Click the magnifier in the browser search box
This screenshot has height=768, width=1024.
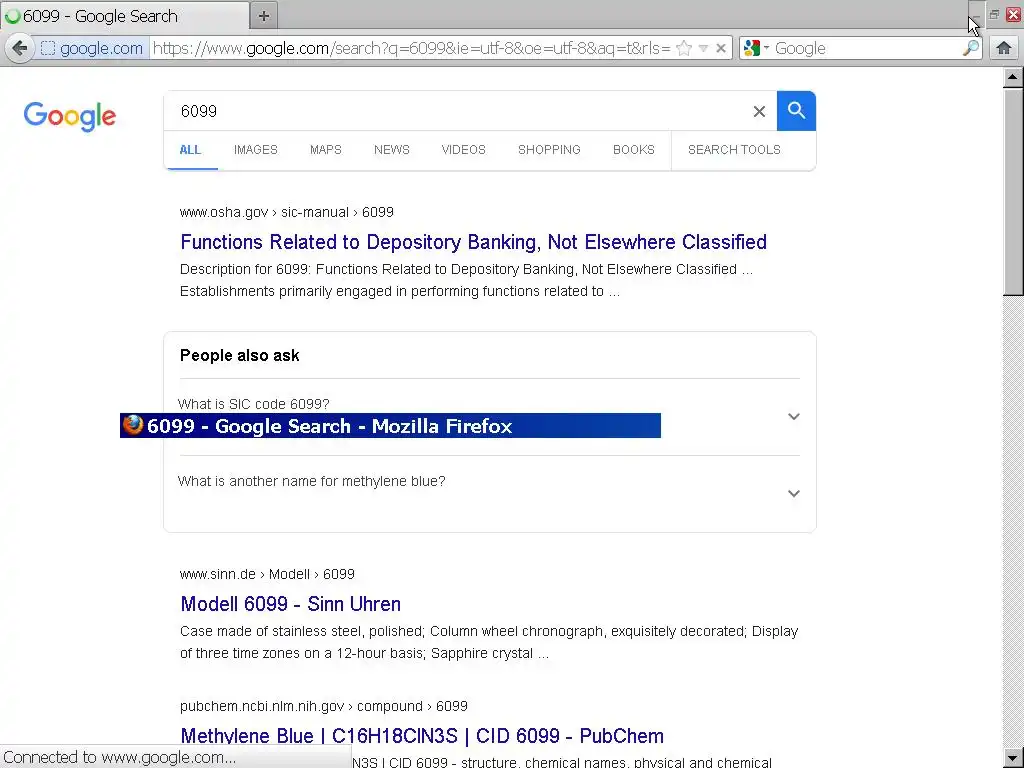(x=970, y=48)
